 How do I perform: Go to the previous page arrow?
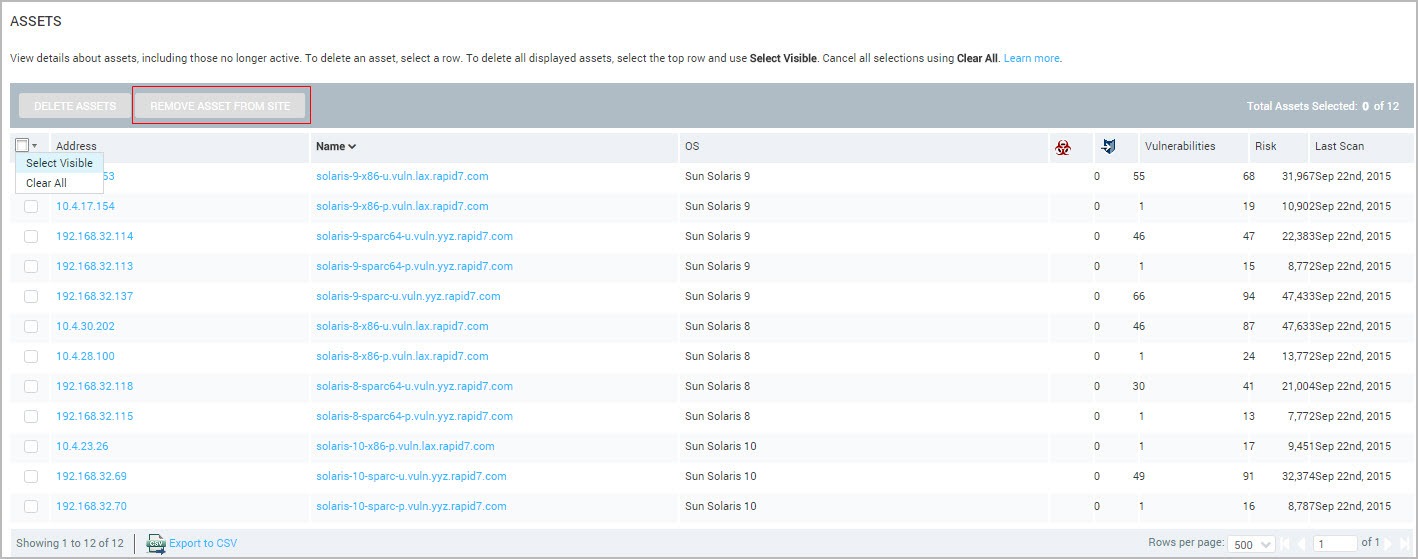coord(1301,543)
